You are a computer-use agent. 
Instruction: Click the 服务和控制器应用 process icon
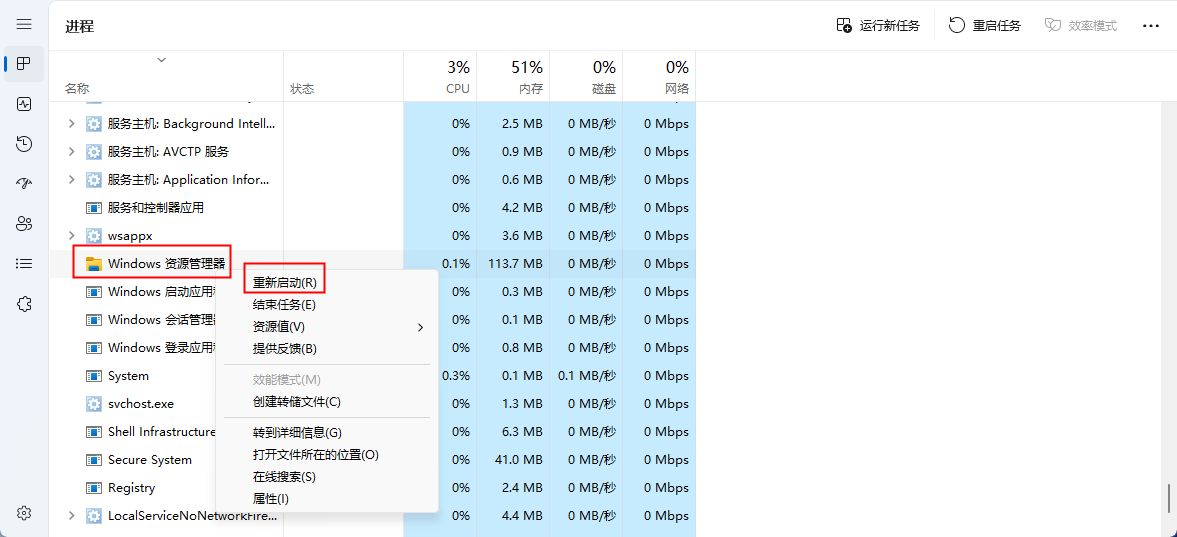(94, 207)
